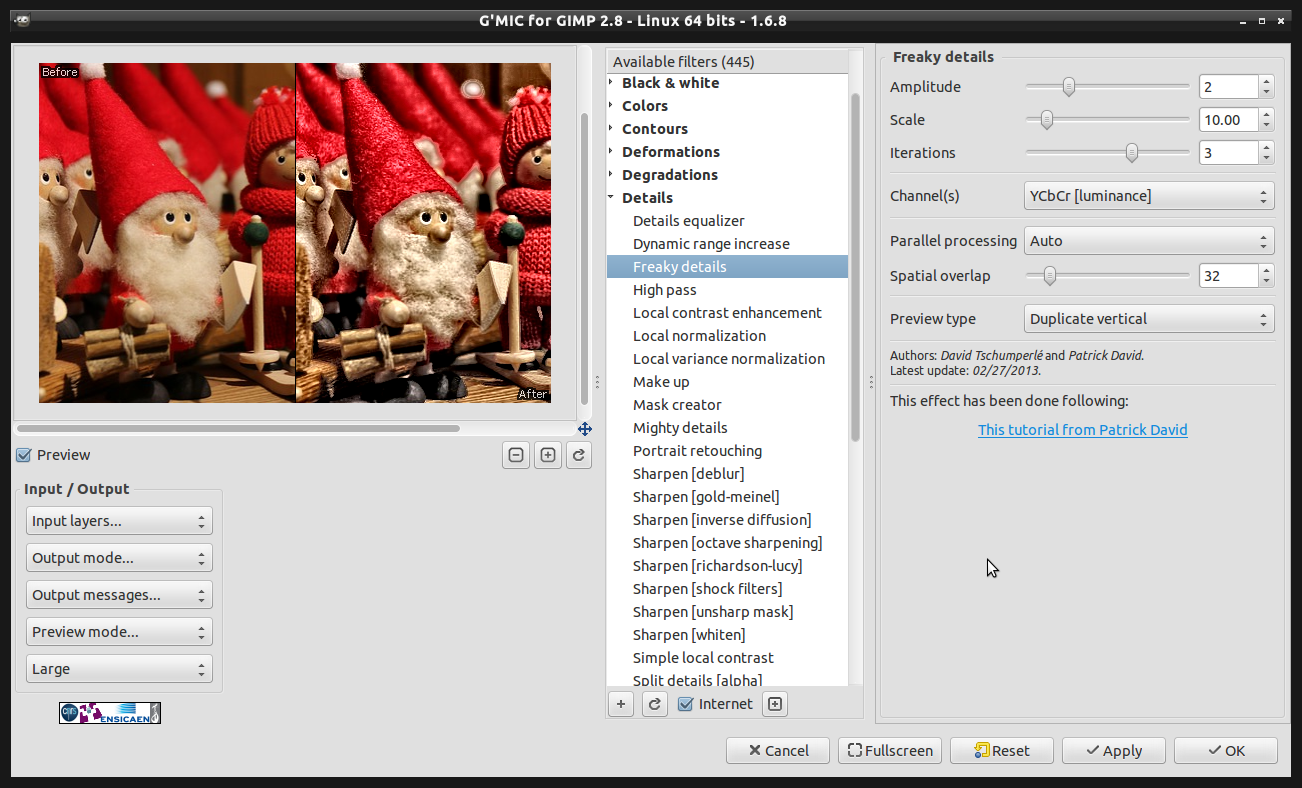
Task: Click the Spatial overlap slider handle
Action: coord(1049,276)
